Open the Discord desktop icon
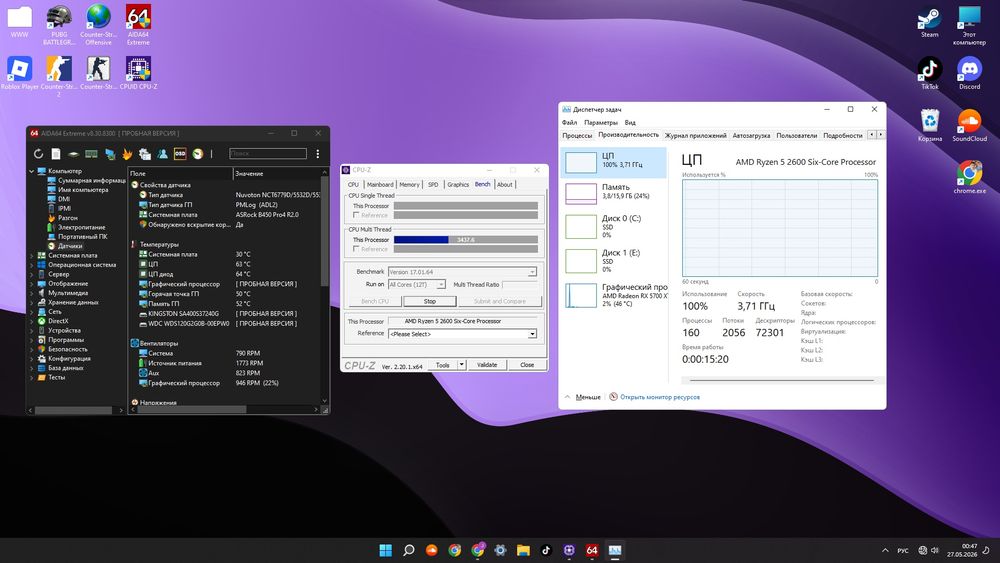Screen dimensions: 1000x563 point(969,73)
